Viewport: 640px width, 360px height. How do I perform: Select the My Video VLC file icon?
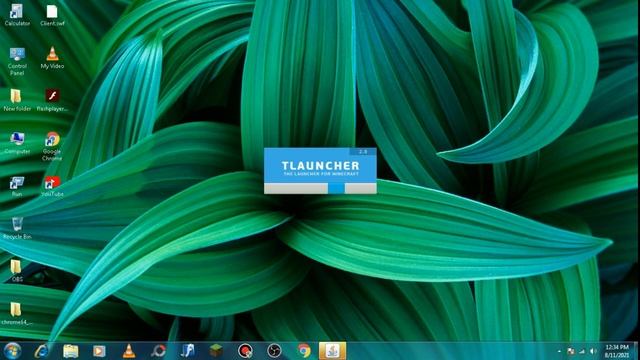pyautogui.click(x=52, y=58)
